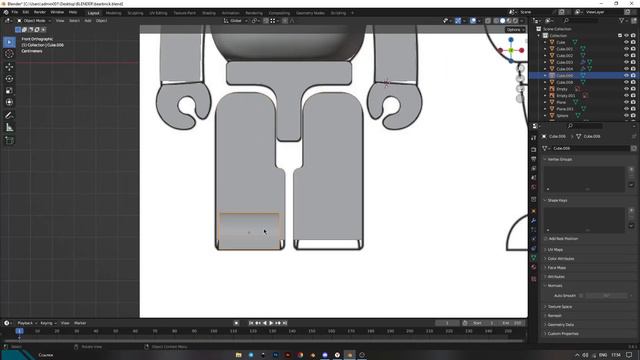The width and height of the screenshot is (640, 360).
Task: Select Cube.008 in the outliner
Action: pos(564,82)
